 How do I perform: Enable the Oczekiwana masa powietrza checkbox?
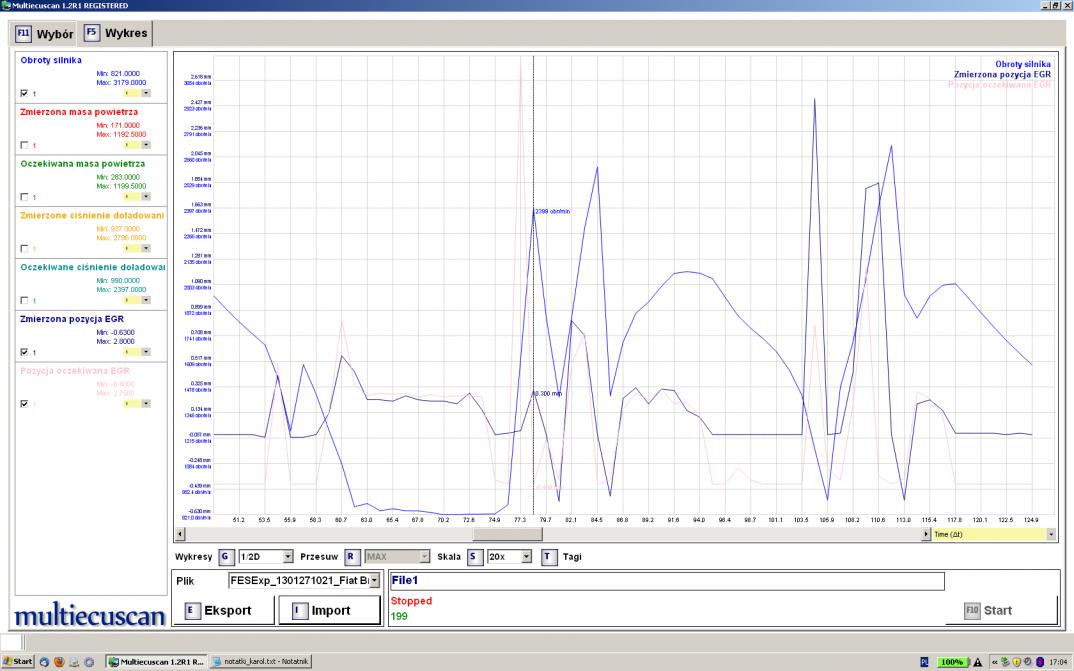(x=25, y=197)
